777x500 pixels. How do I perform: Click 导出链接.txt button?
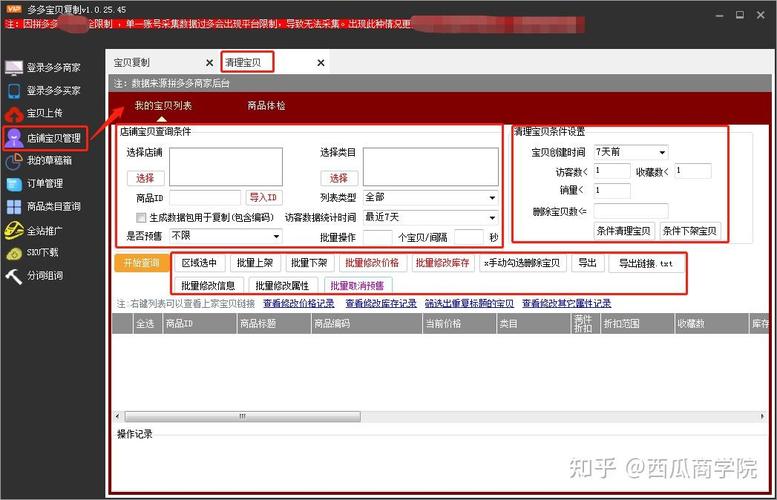click(646, 264)
